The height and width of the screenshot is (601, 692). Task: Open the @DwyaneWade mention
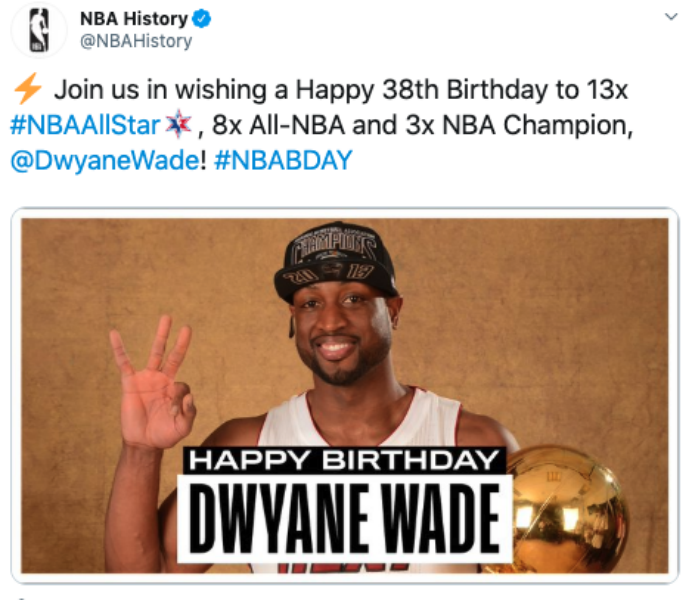[105, 161]
